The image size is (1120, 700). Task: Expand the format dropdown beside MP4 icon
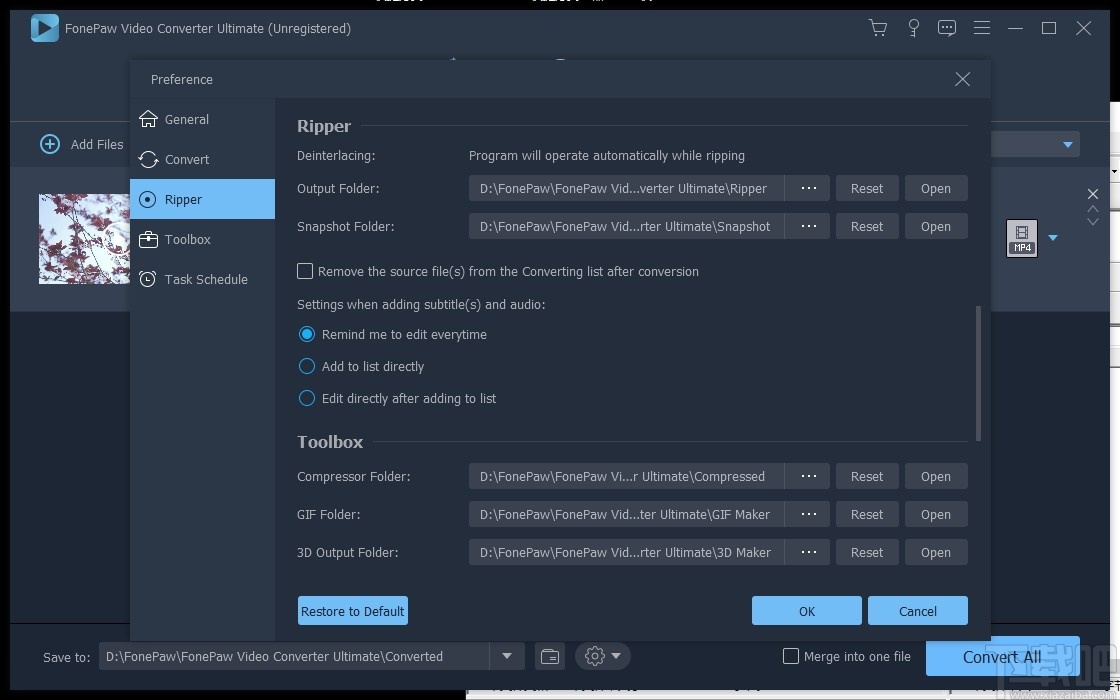click(1052, 238)
